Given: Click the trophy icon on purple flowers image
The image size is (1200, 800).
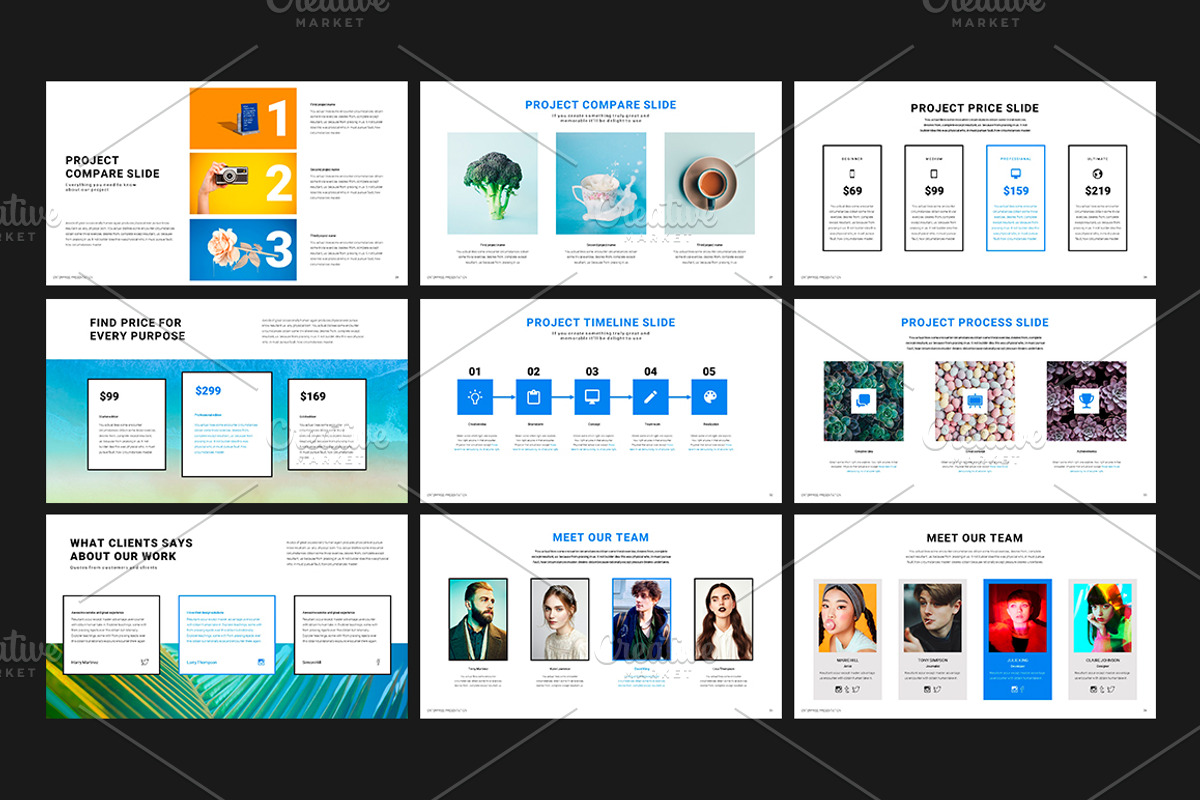Looking at the screenshot, I should click(1086, 402).
